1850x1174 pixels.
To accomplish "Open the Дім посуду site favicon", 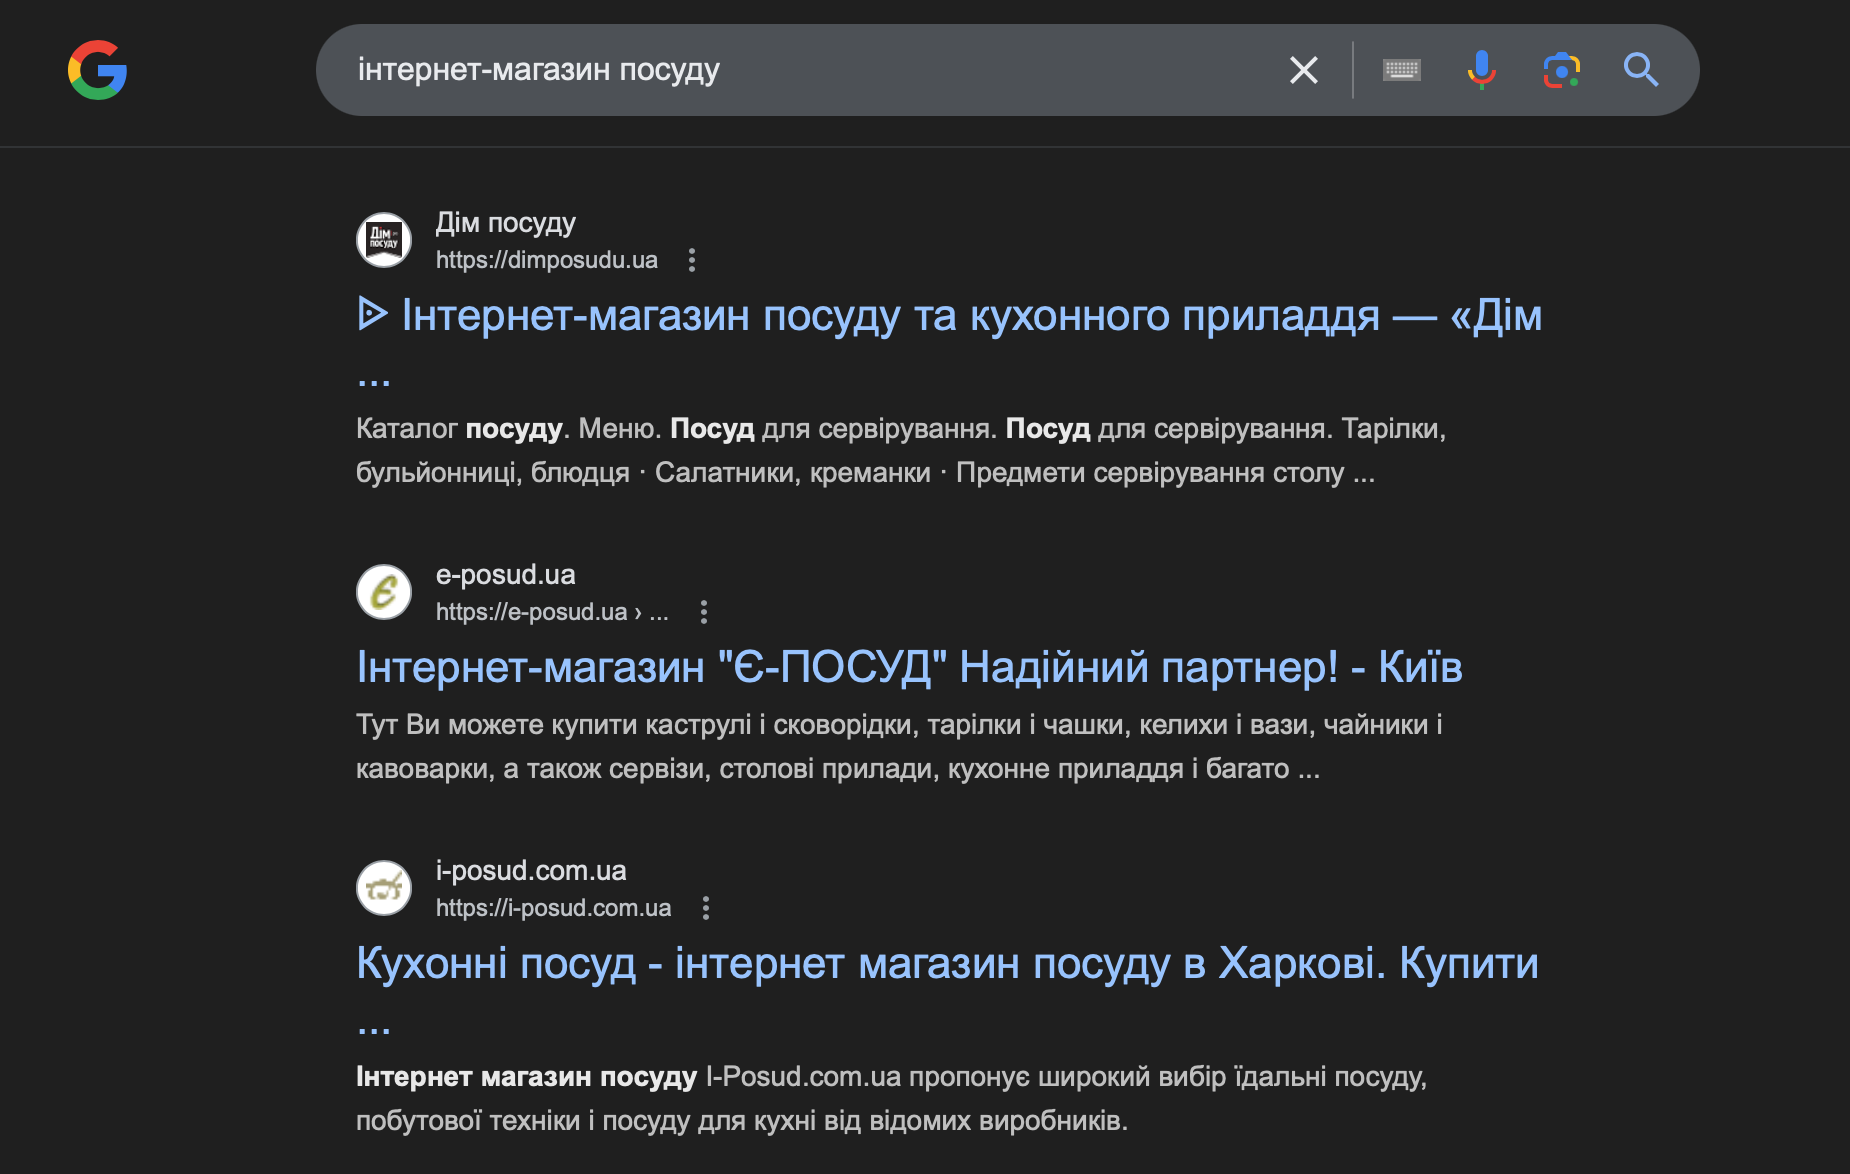I will 384,240.
